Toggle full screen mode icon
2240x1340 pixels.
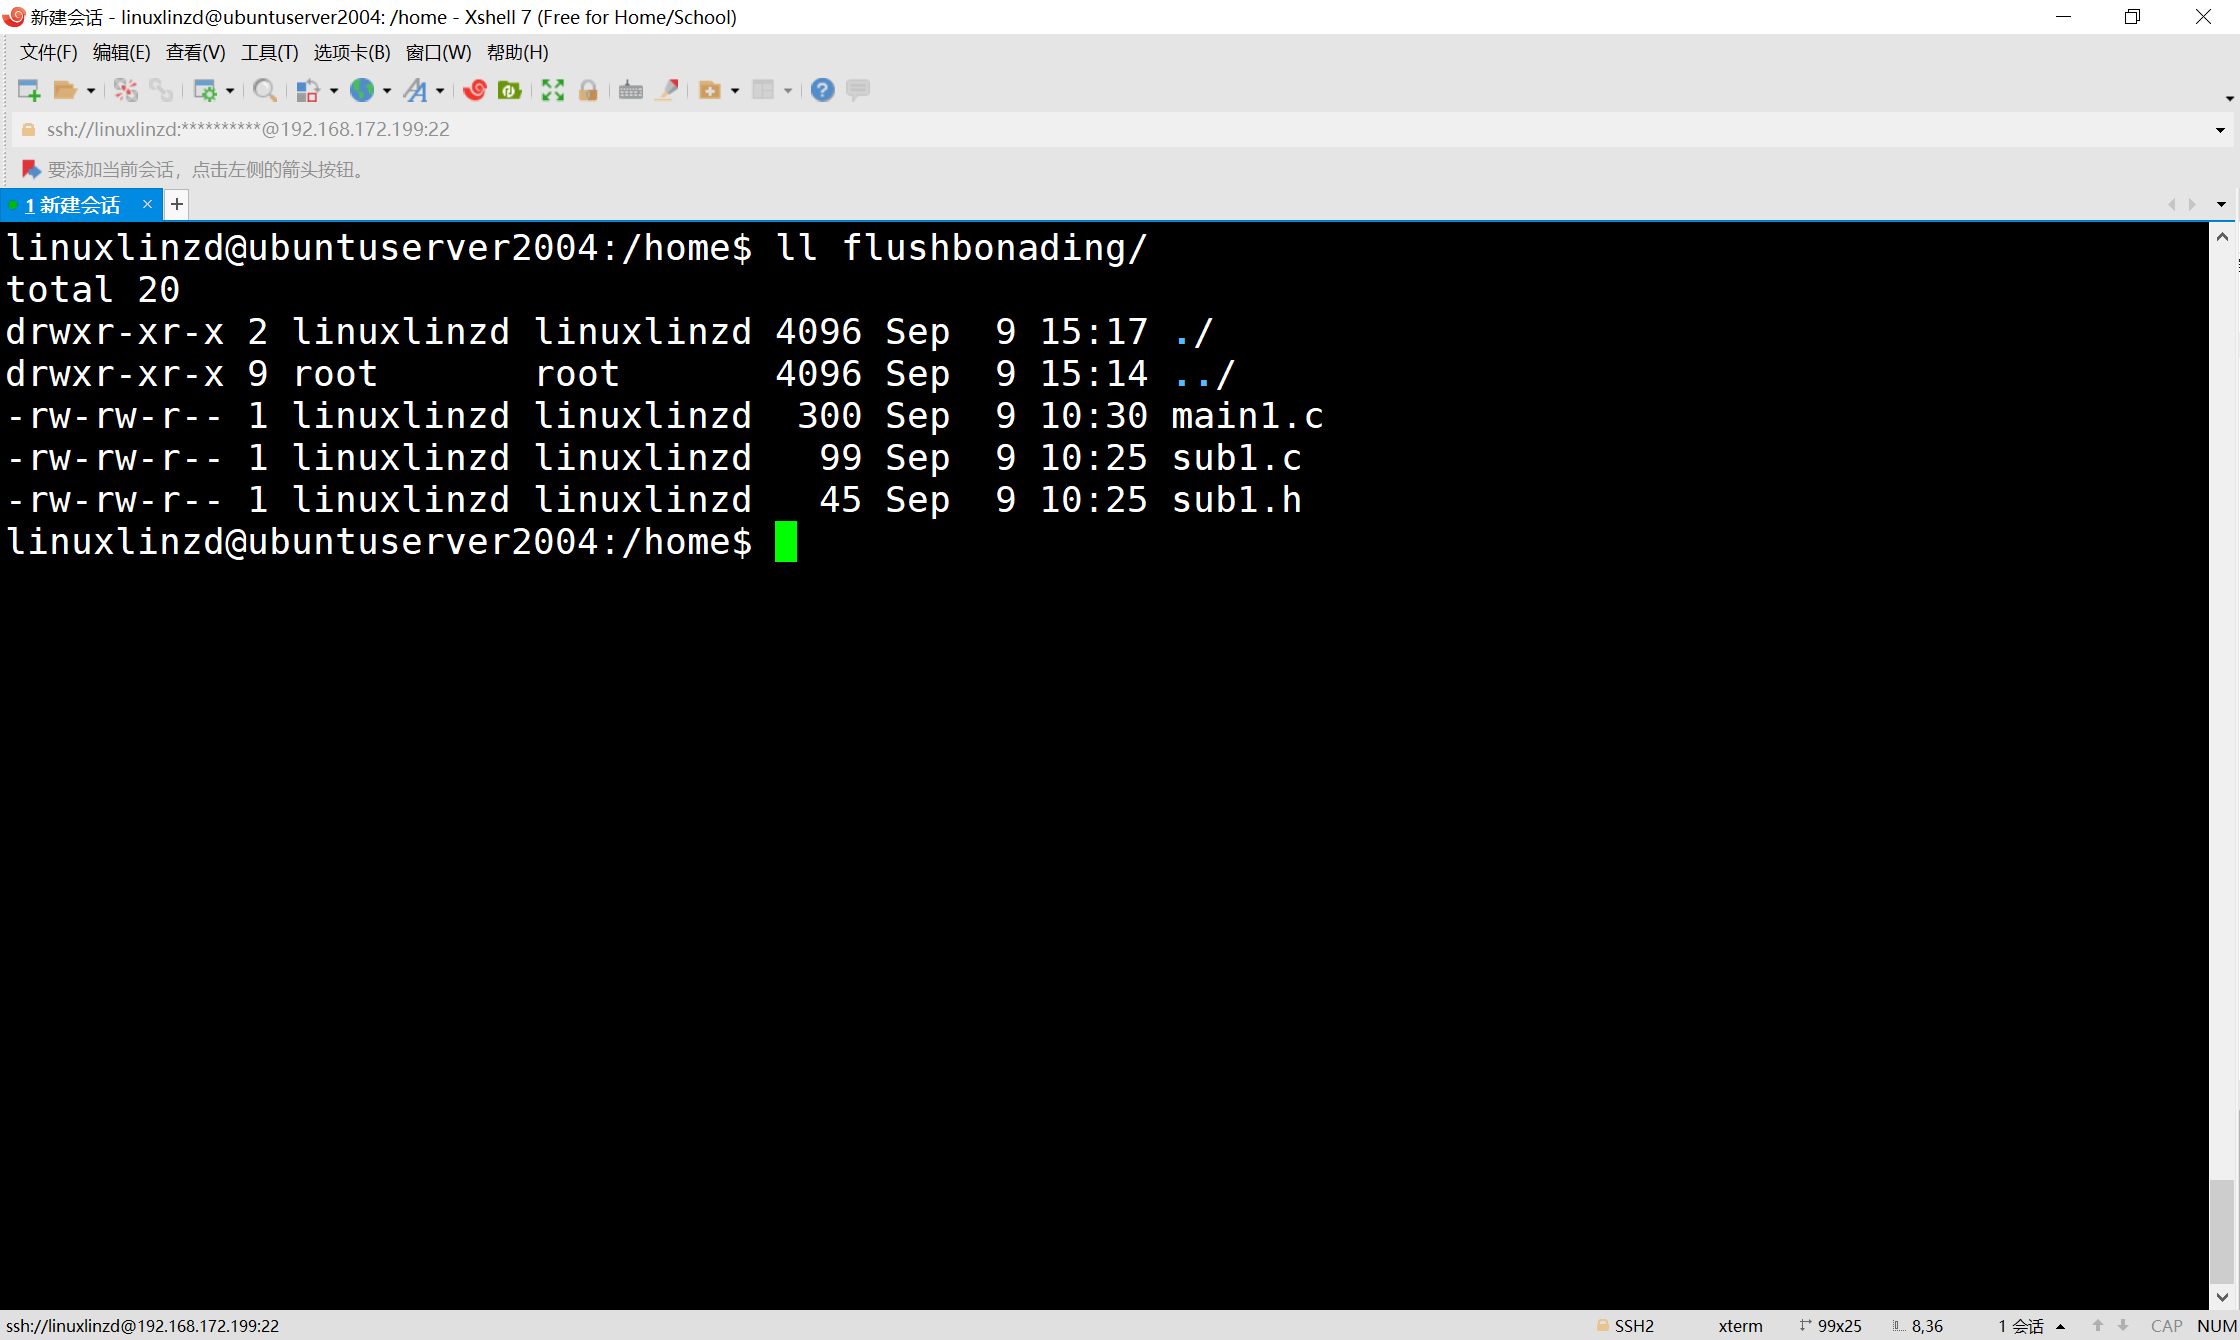tap(553, 90)
